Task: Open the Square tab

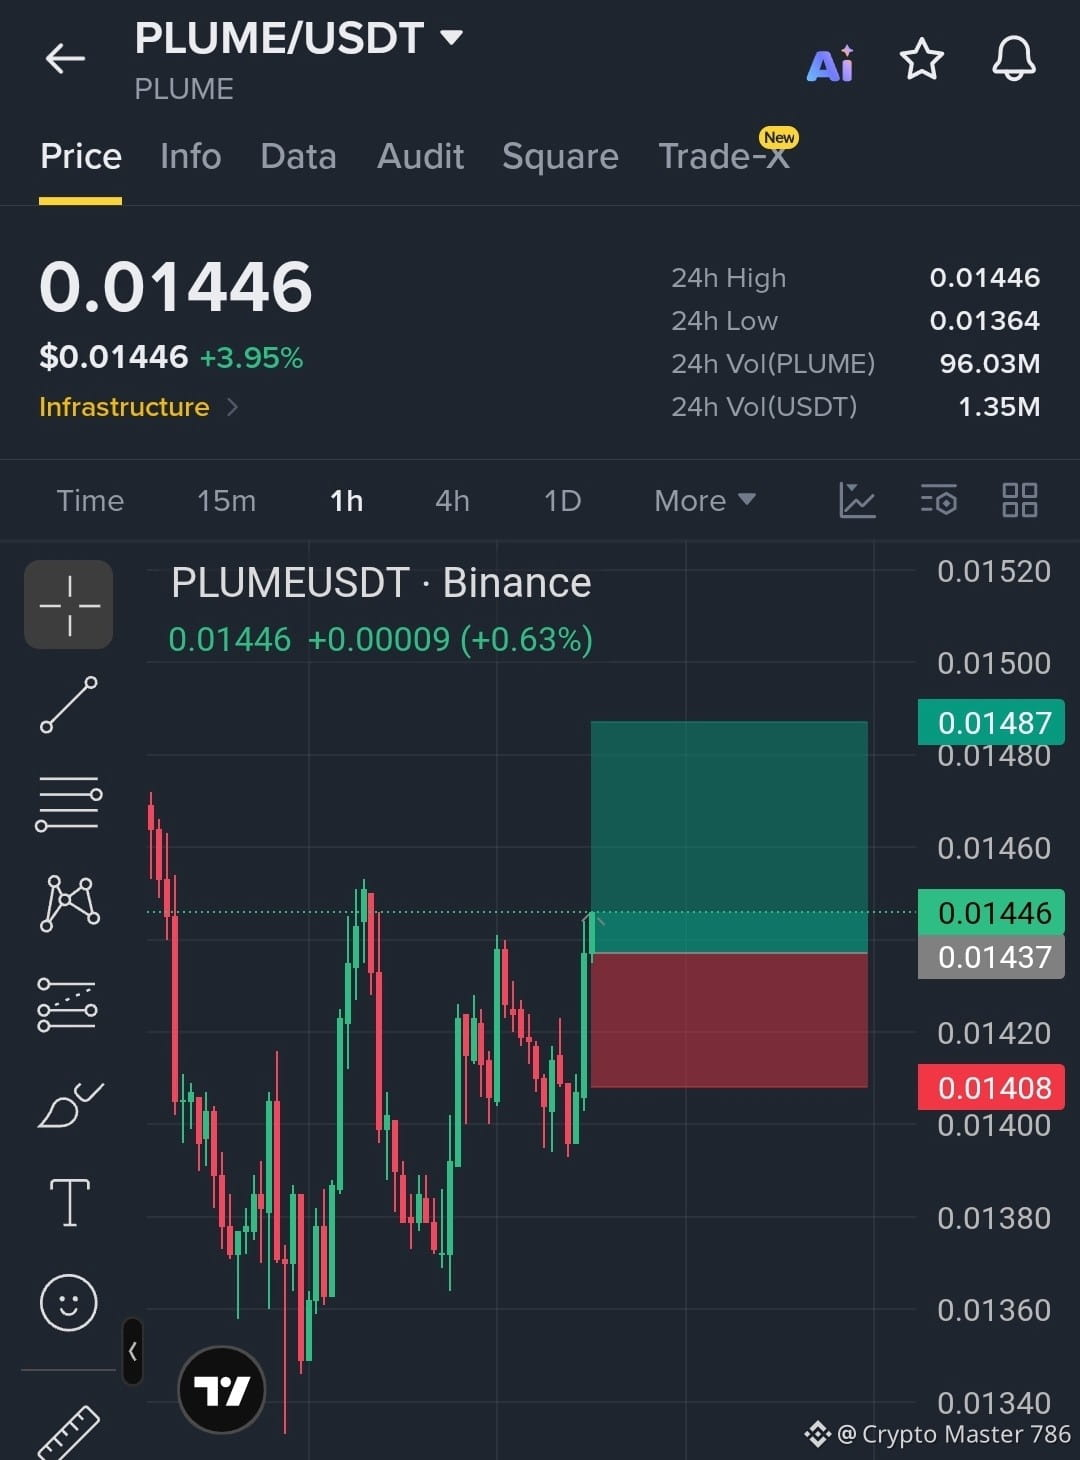Action: [x=560, y=157]
